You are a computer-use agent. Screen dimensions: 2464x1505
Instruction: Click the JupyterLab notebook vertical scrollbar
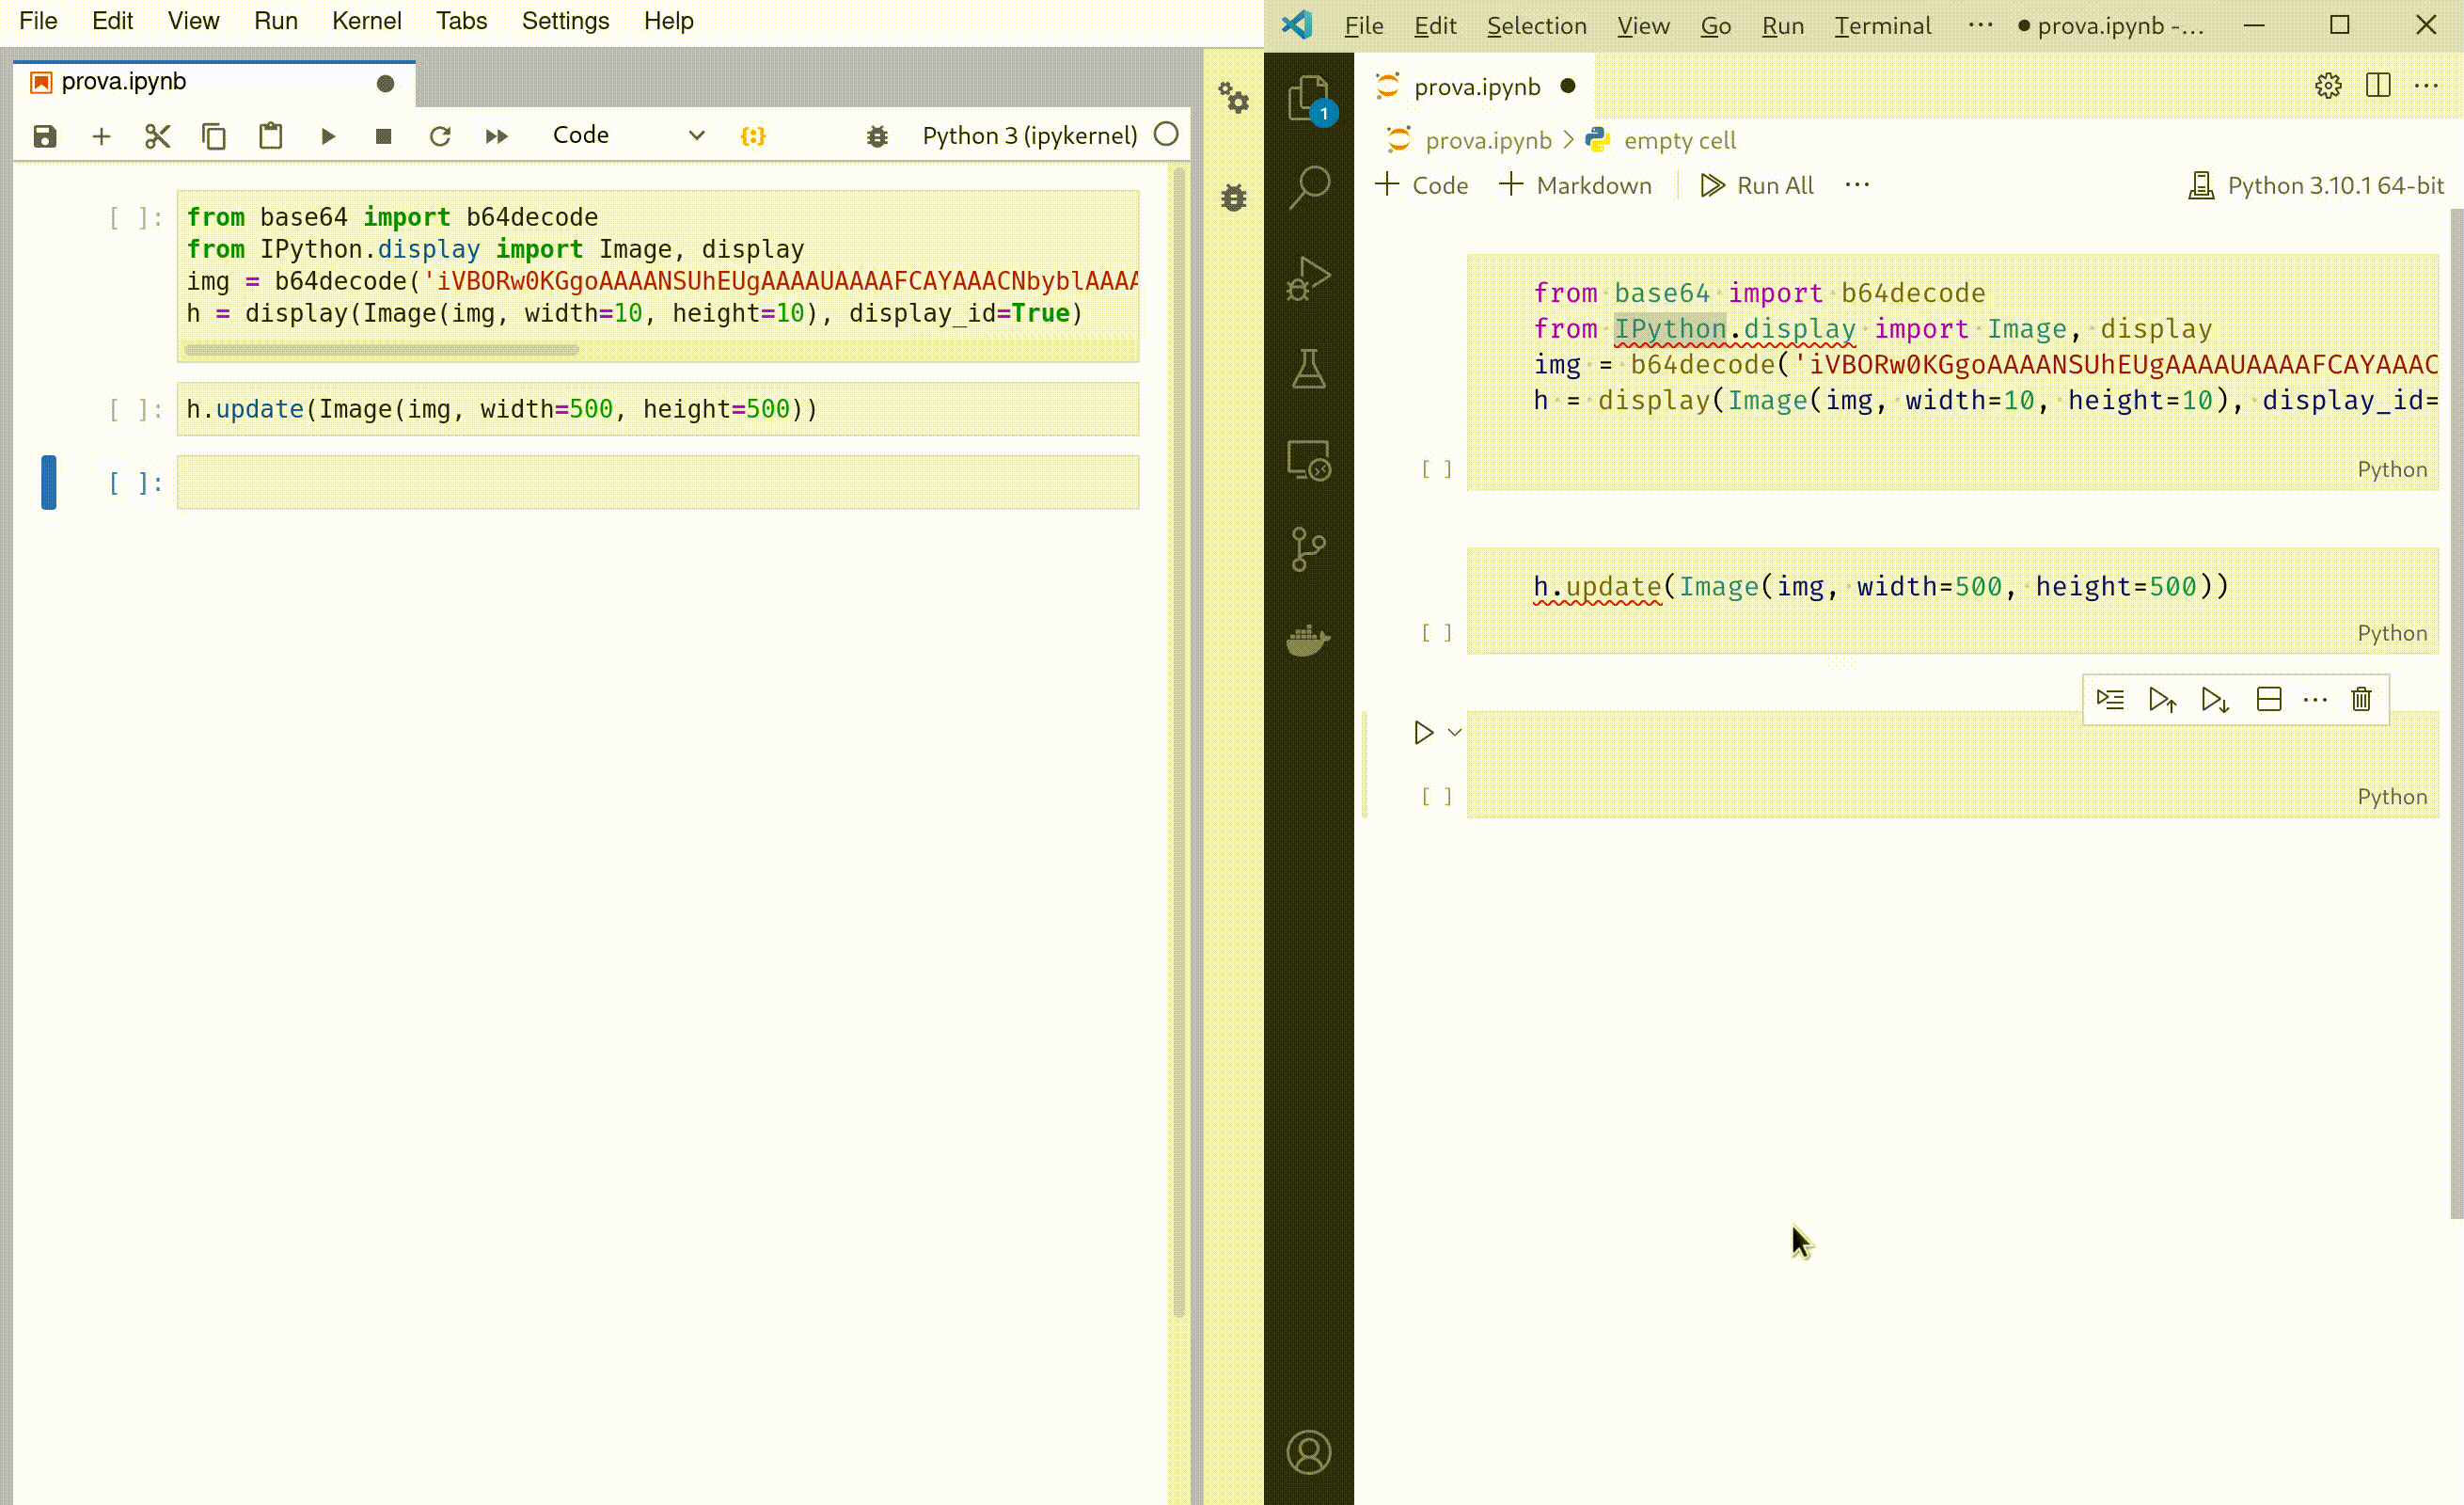click(1178, 740)
